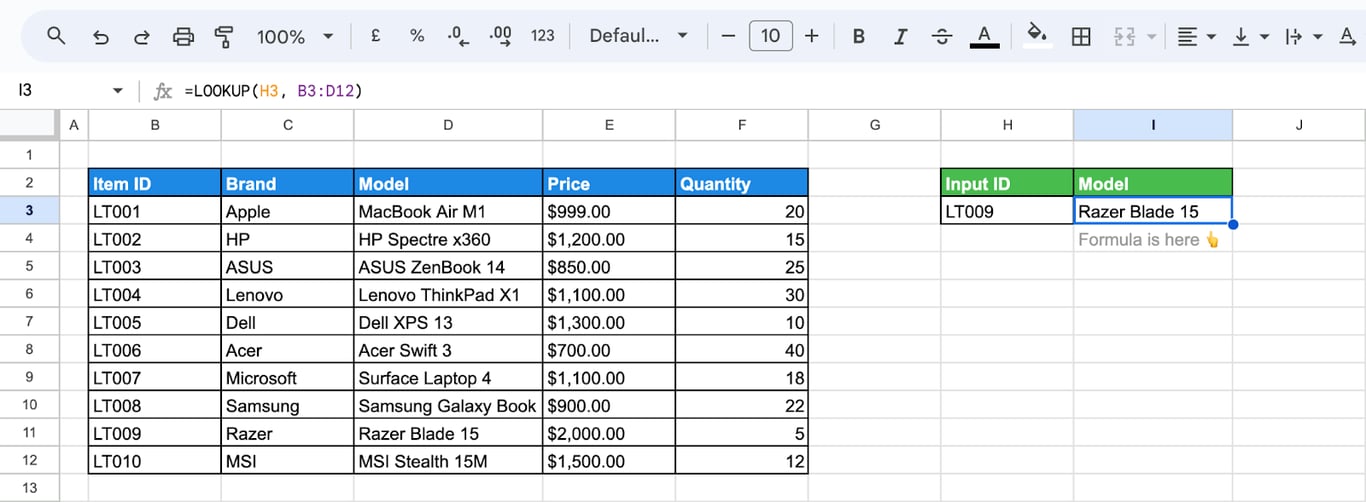
Task: Select the Samsung Galaxy Book cell
Action: click(448, 406)
